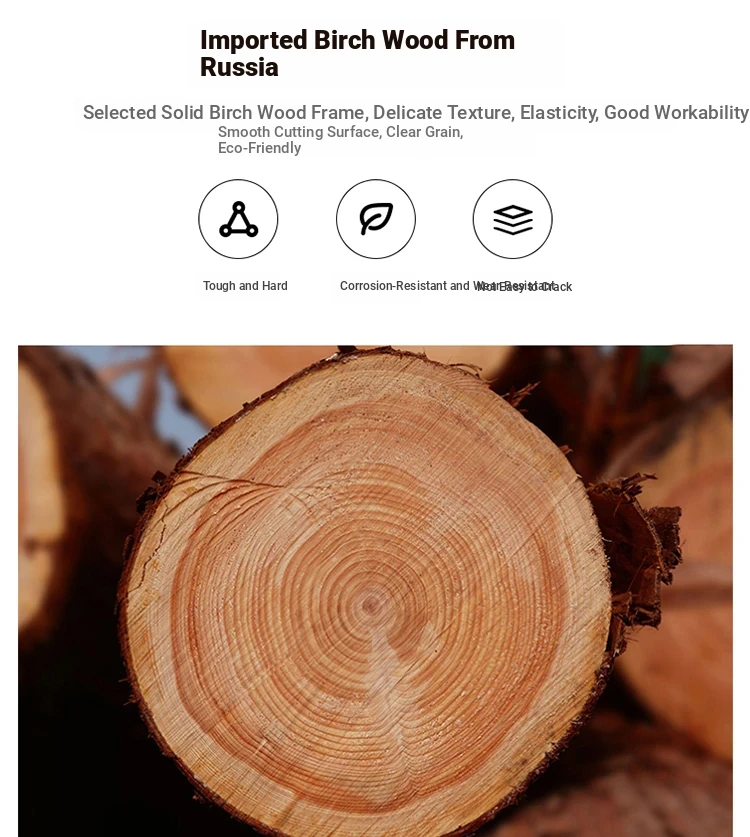The width and height of the screenshot is (750, 837).
Task: Click the word 'Elasticity' in the subtitle
Action: click(559, 113)
